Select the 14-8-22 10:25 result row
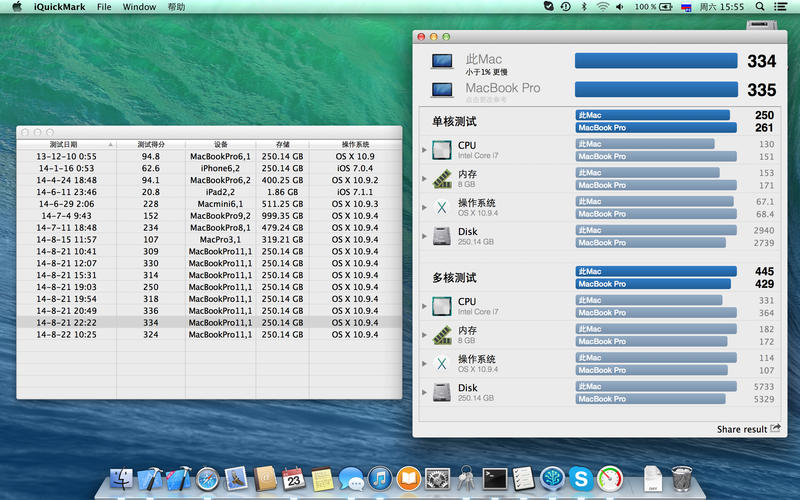 coord(209,334)
